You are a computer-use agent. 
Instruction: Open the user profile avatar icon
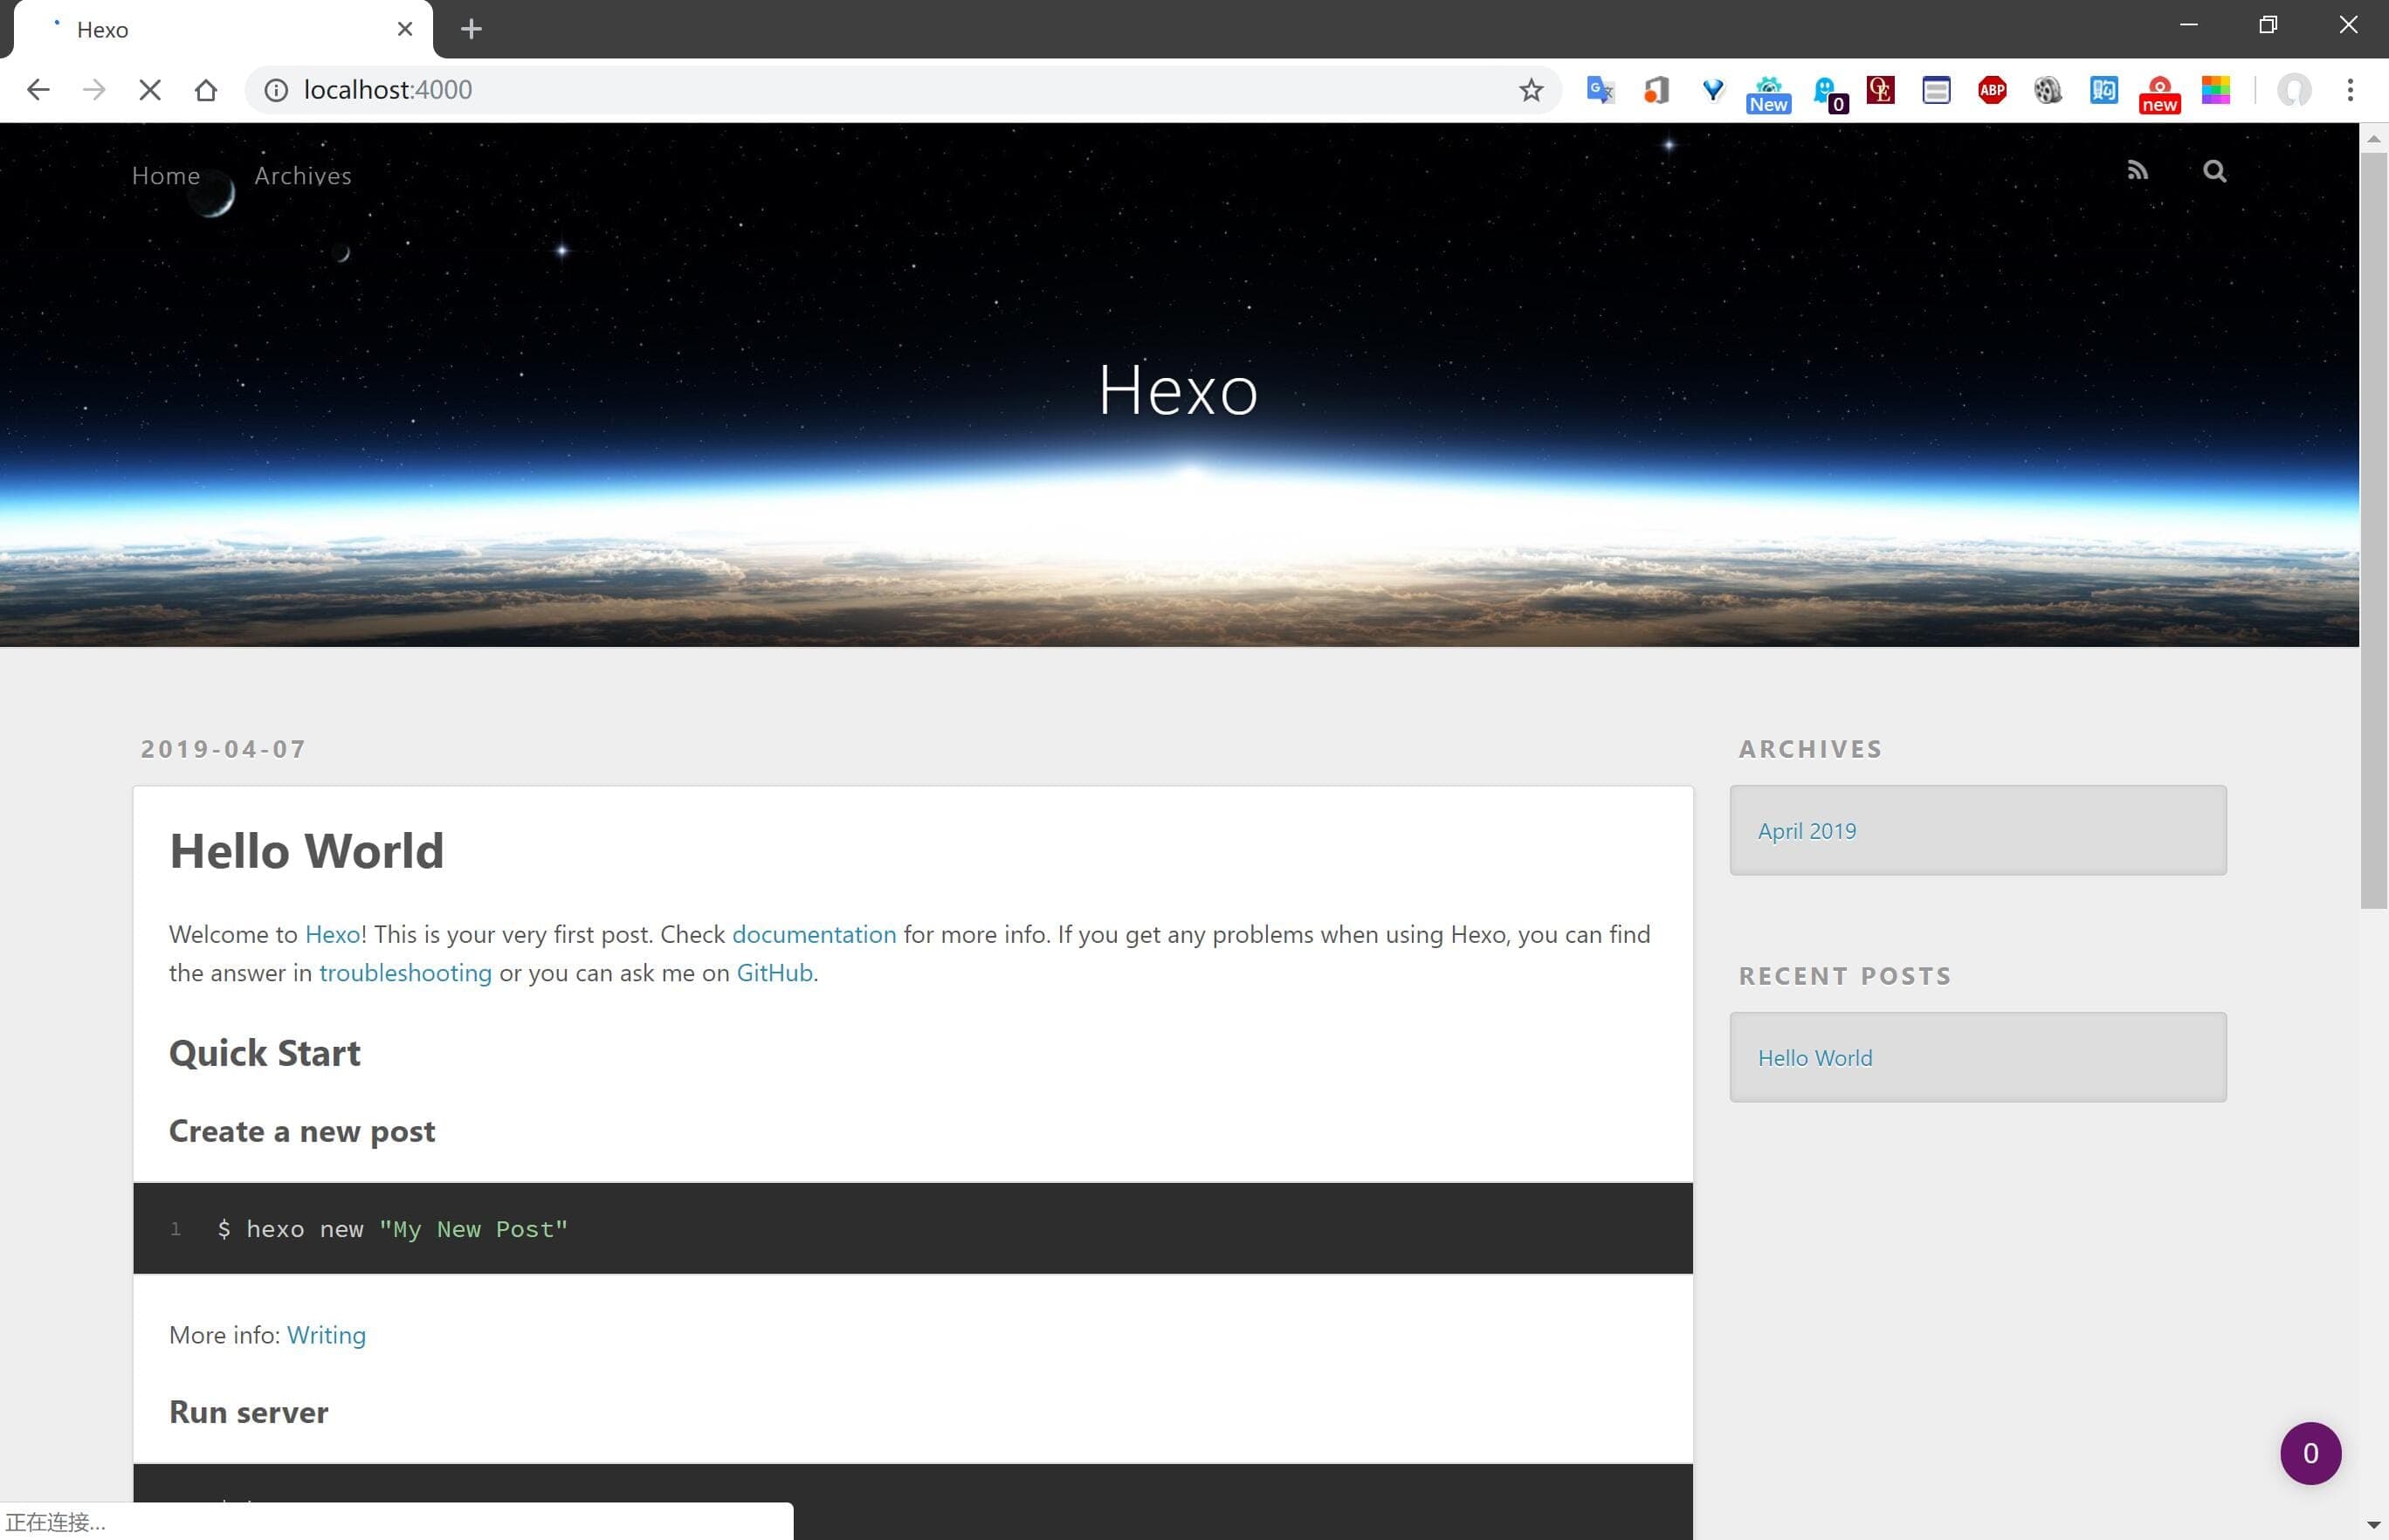pyautogui.click(x=2293, y=90)
